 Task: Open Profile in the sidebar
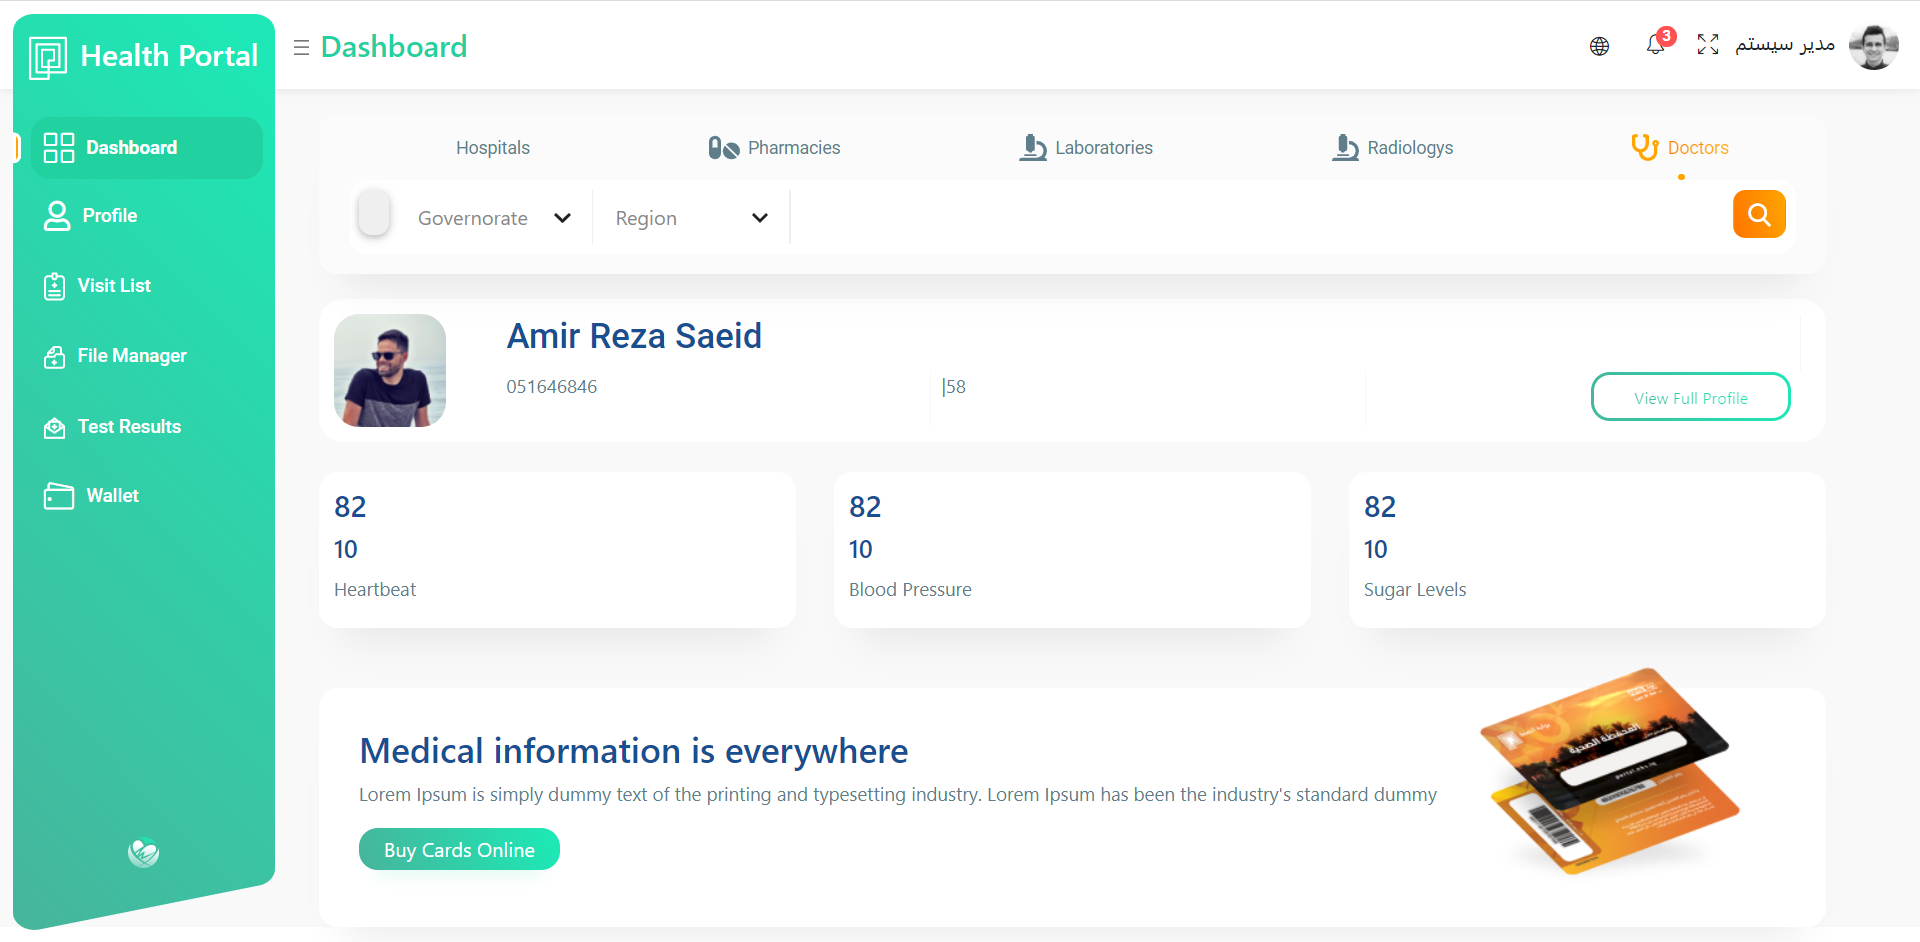110,216
